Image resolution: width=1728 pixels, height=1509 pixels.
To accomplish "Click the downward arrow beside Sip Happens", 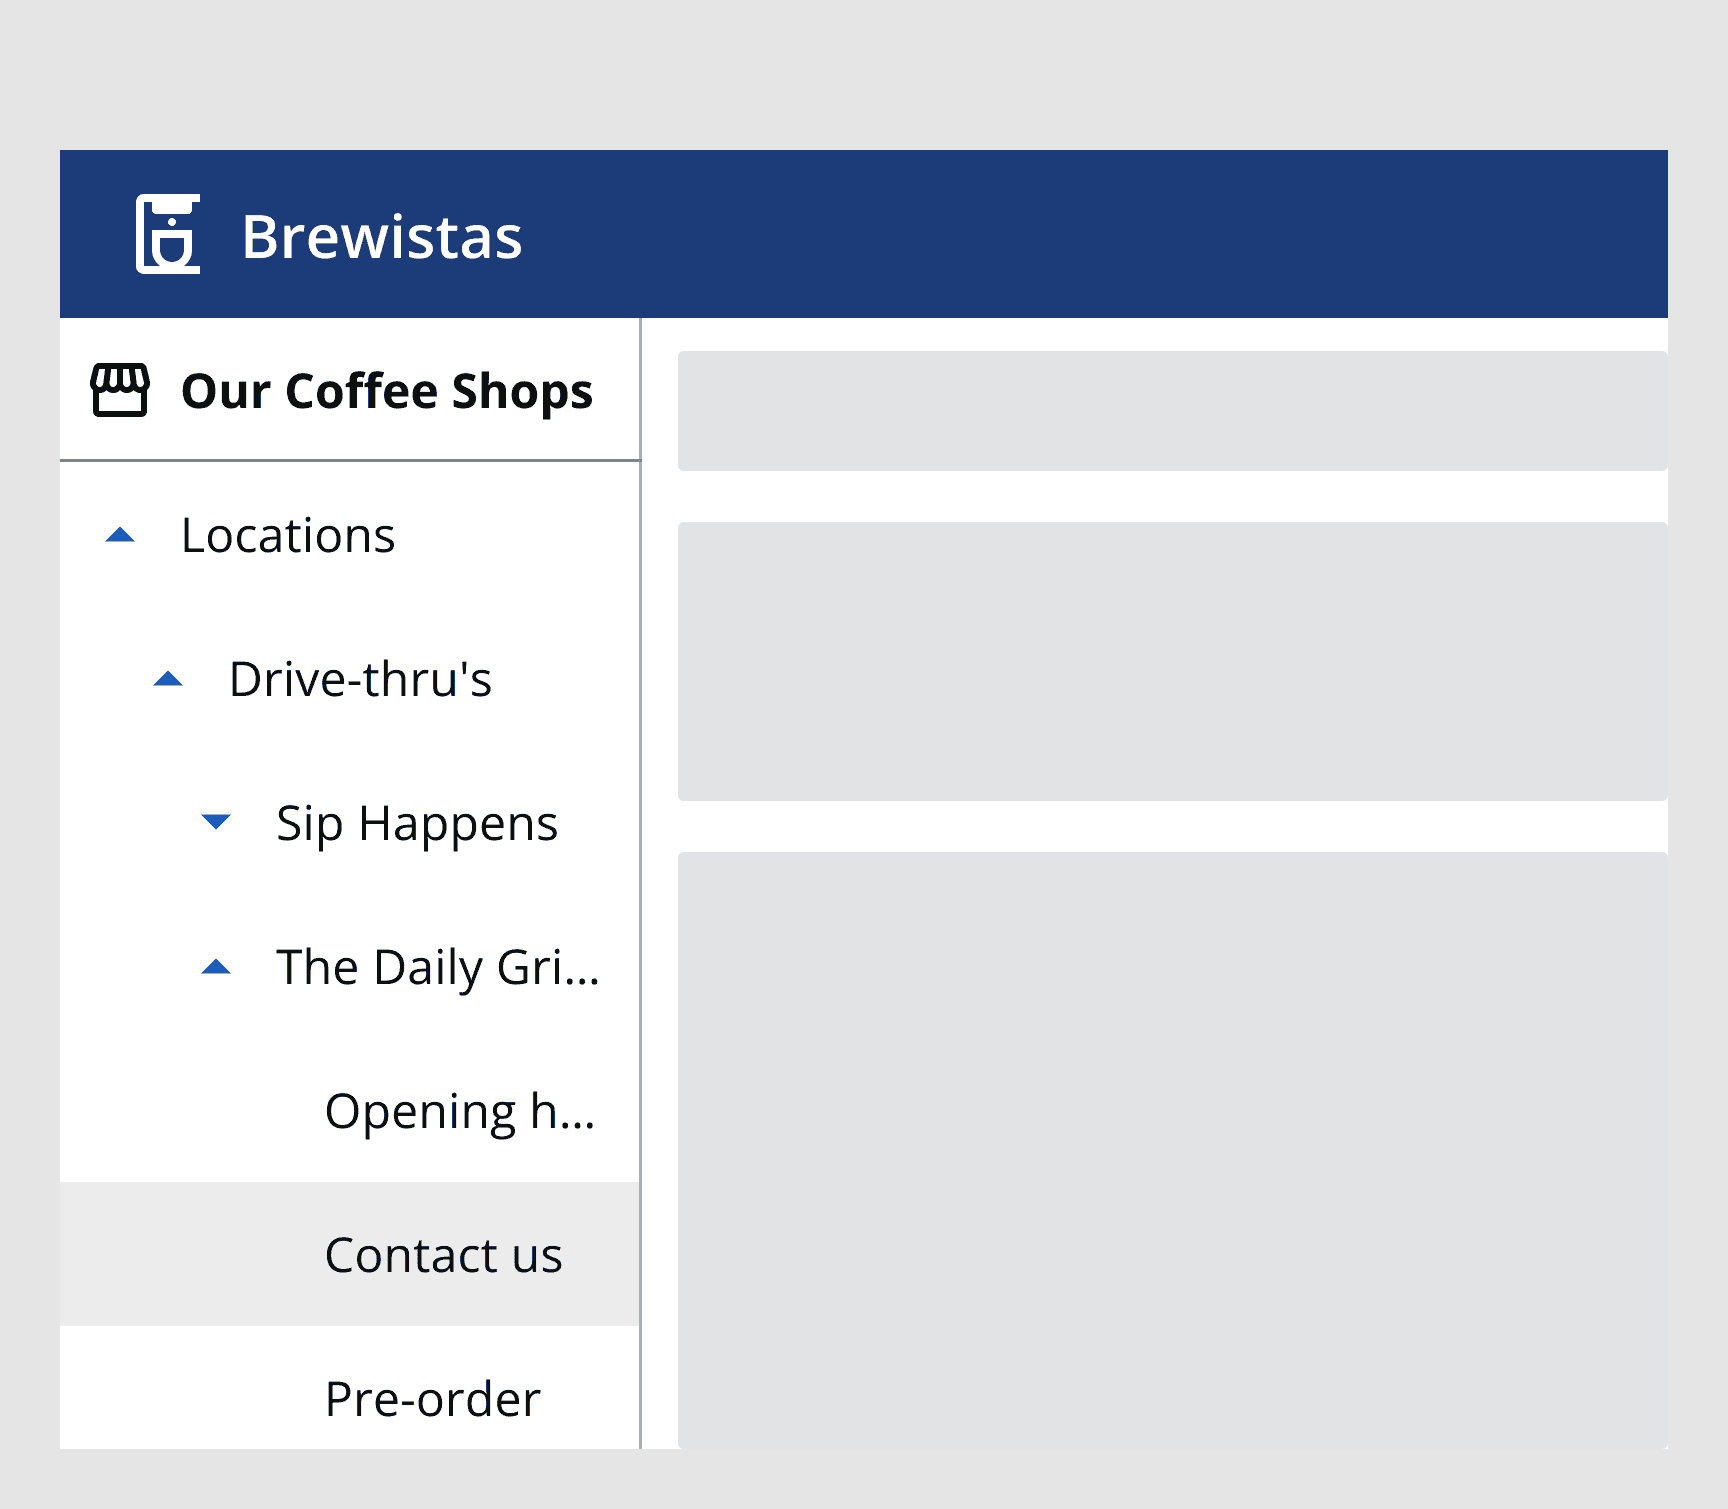I will pos(215,823).
